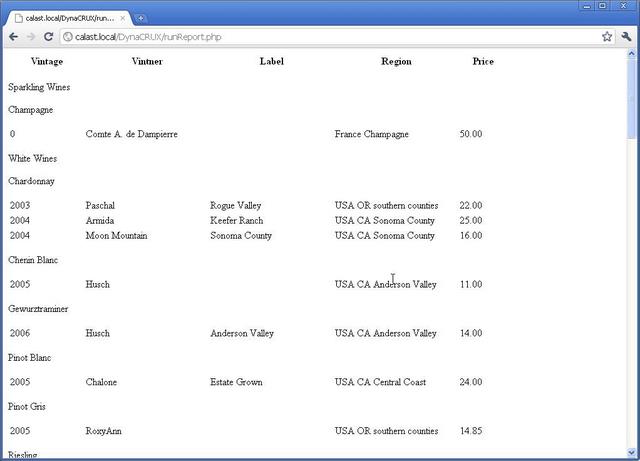Select the calast.local/DynaCRUX tab
The height and width of the screenshot is (461, 640).
tap(69, 18)
